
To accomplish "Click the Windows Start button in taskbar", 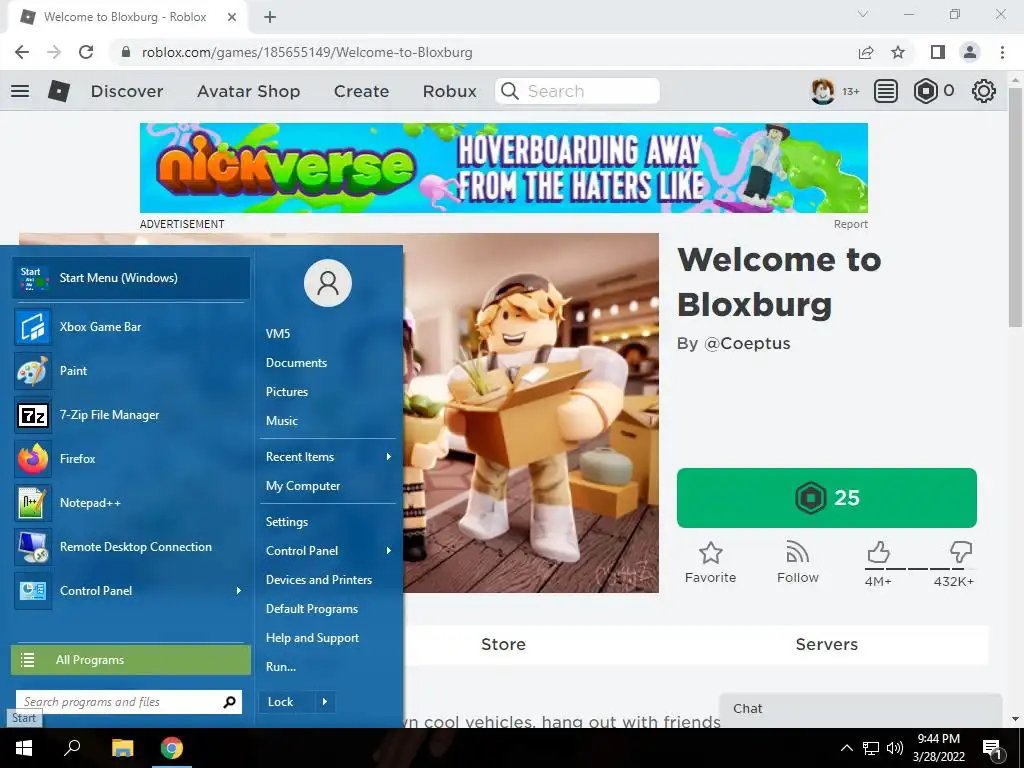I will point(24,748).
